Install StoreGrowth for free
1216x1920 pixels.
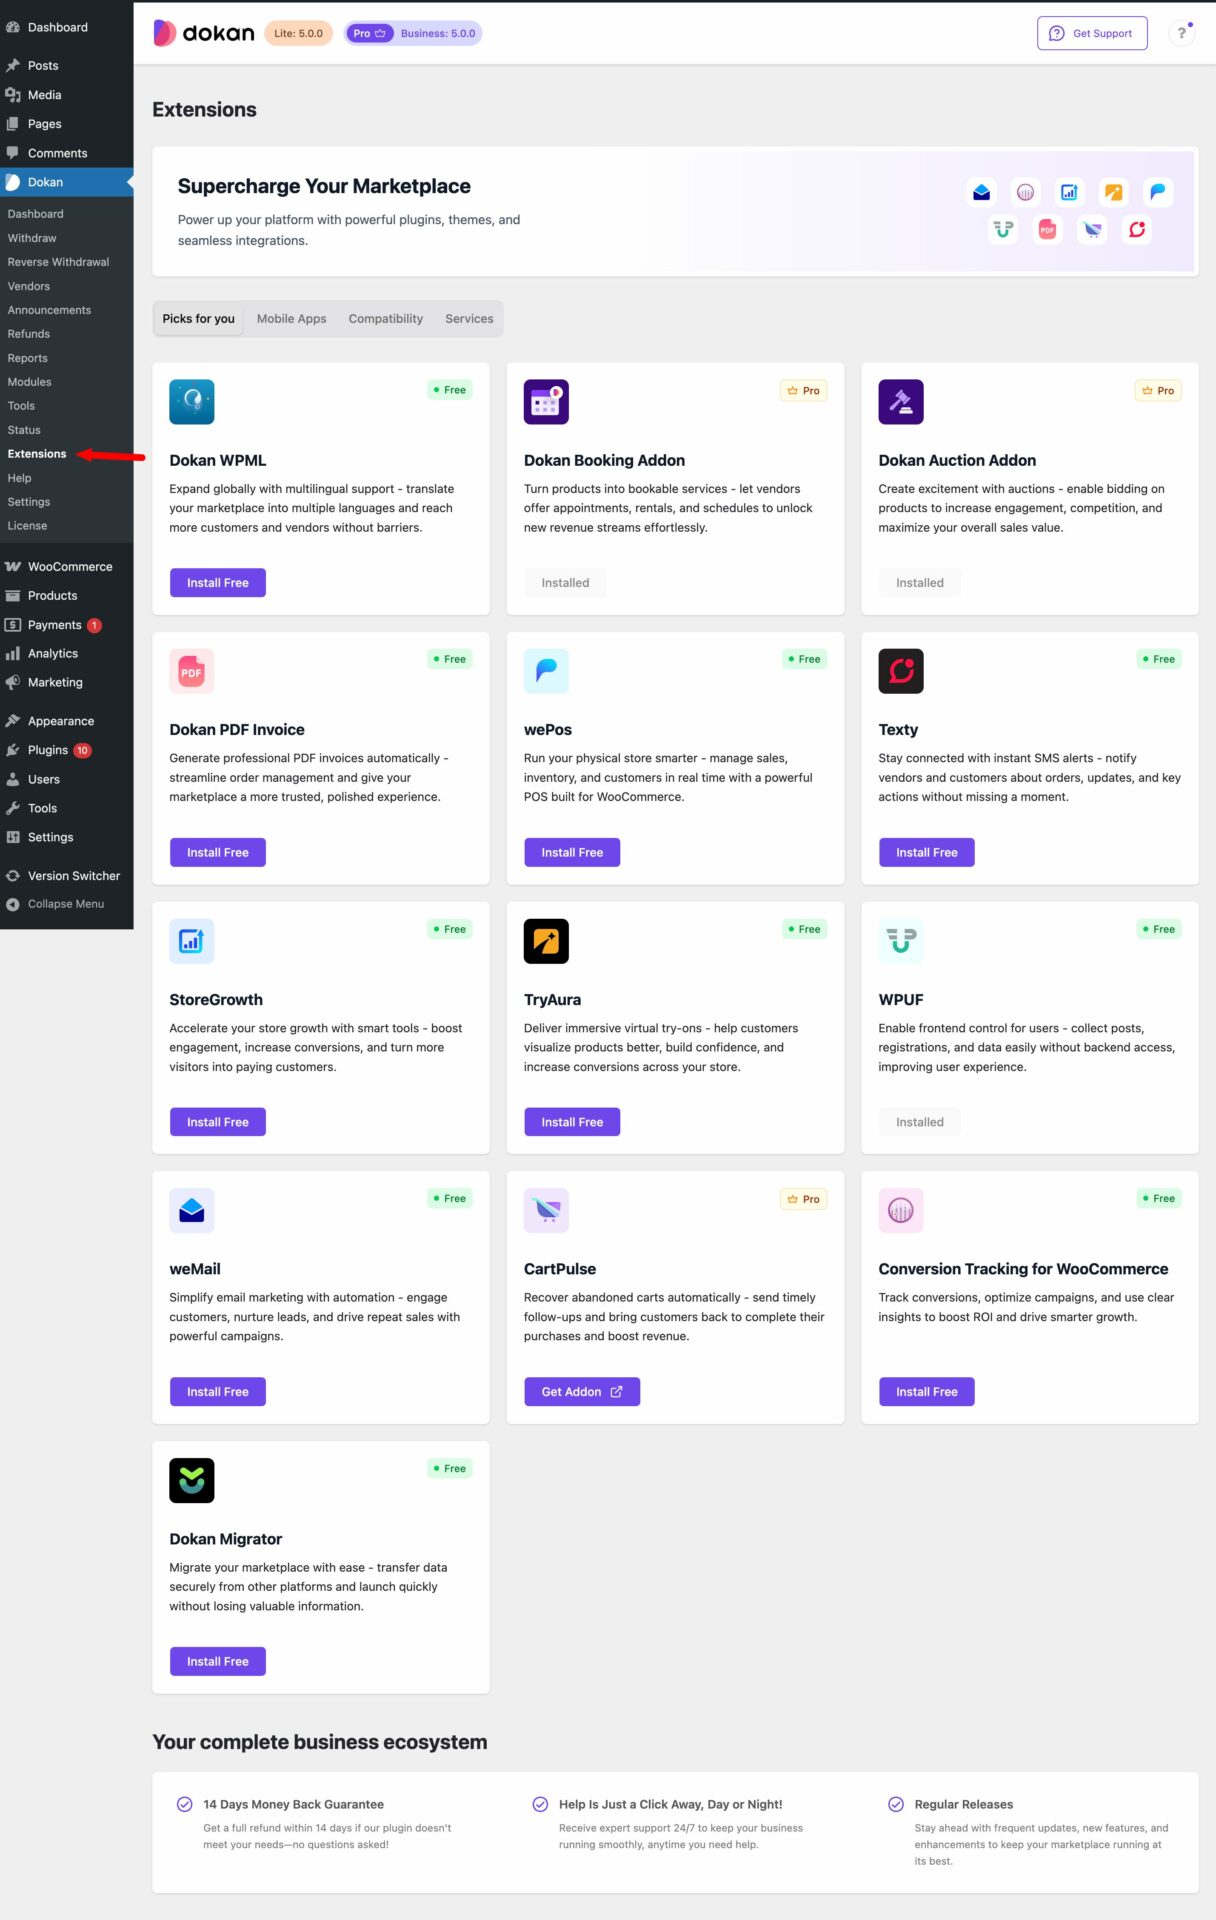tap(218, 1122)
